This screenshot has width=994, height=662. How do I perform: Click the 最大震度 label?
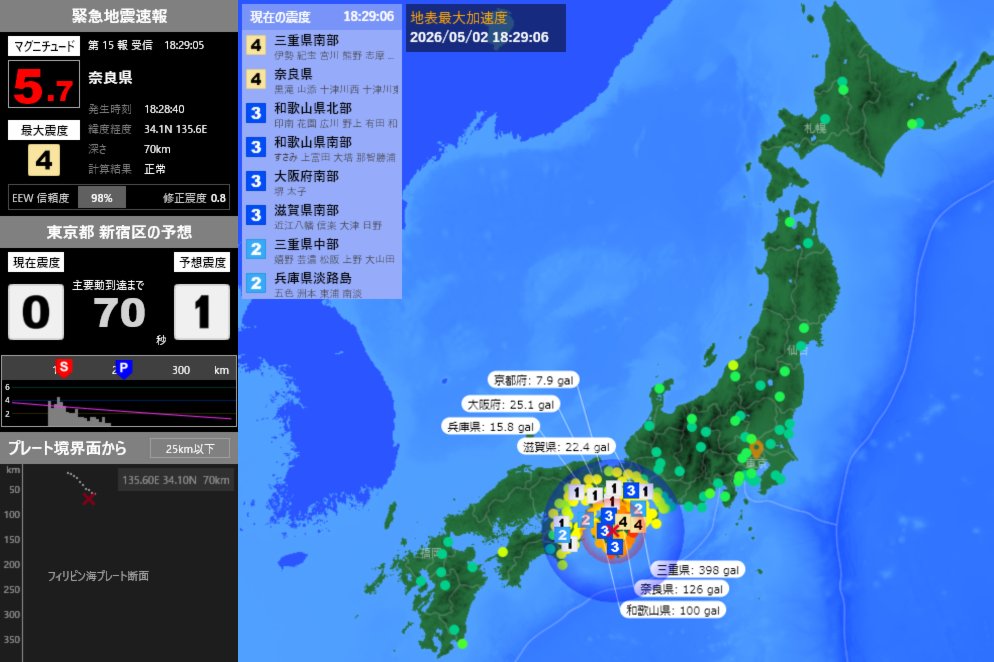[x=44, y=130]
